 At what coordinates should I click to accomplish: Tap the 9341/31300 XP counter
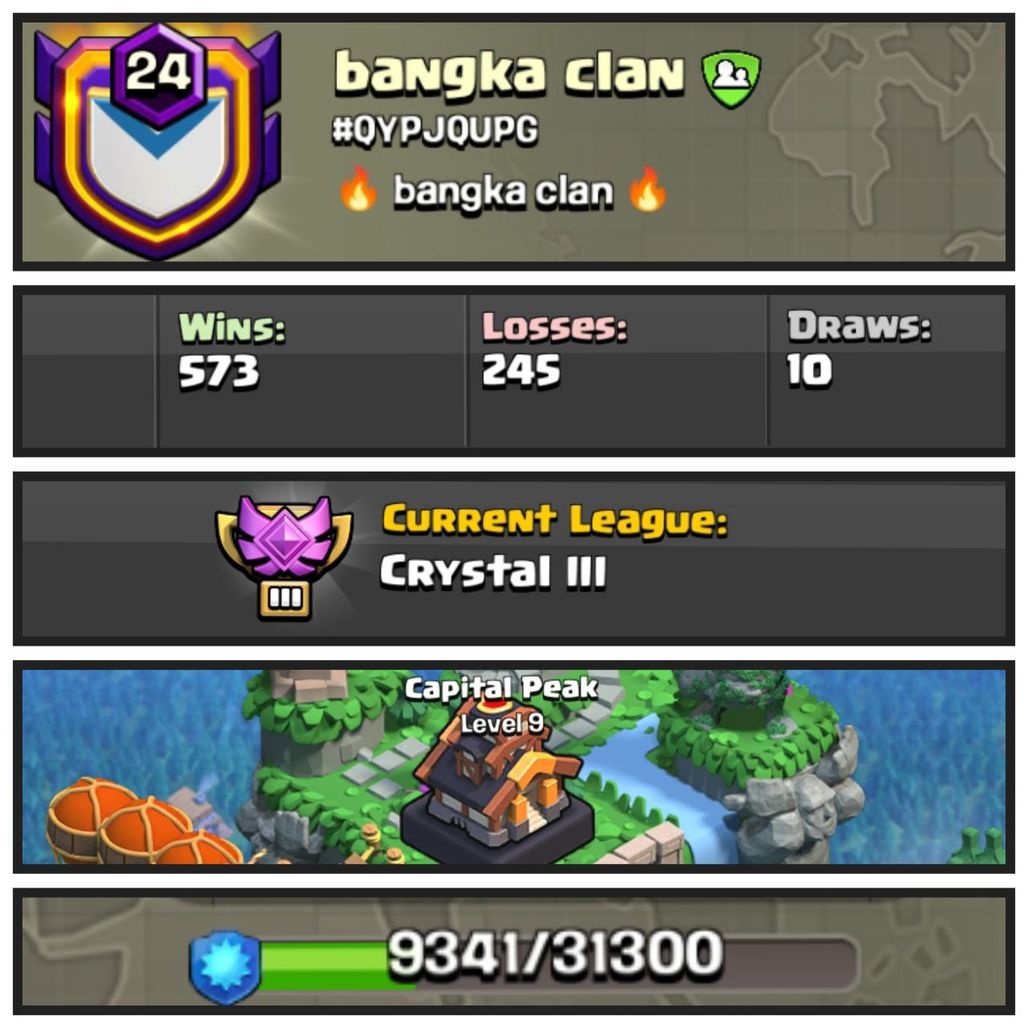(555, 953)
